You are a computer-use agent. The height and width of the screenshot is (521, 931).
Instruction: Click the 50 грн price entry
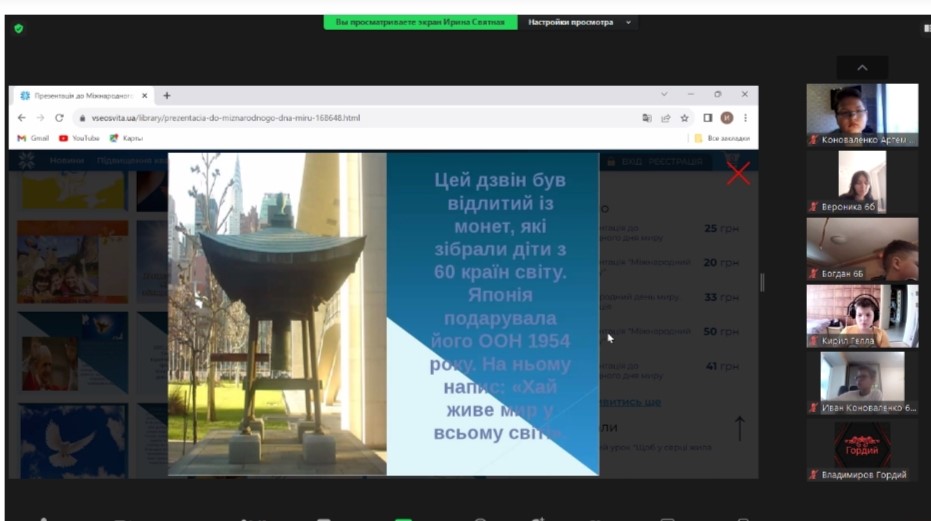721,331
